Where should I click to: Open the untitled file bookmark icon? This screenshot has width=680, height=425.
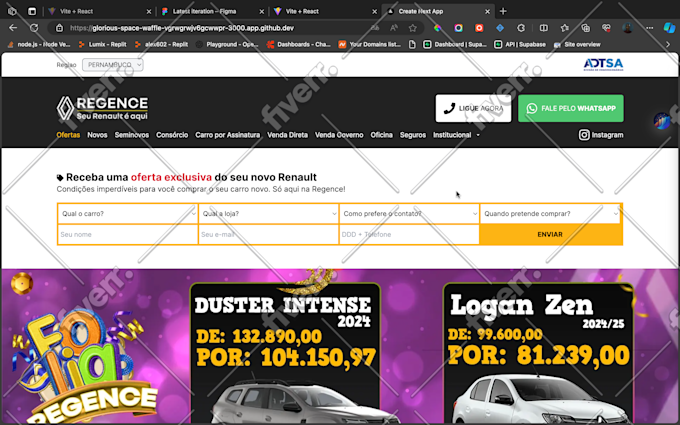click(412, 44)
